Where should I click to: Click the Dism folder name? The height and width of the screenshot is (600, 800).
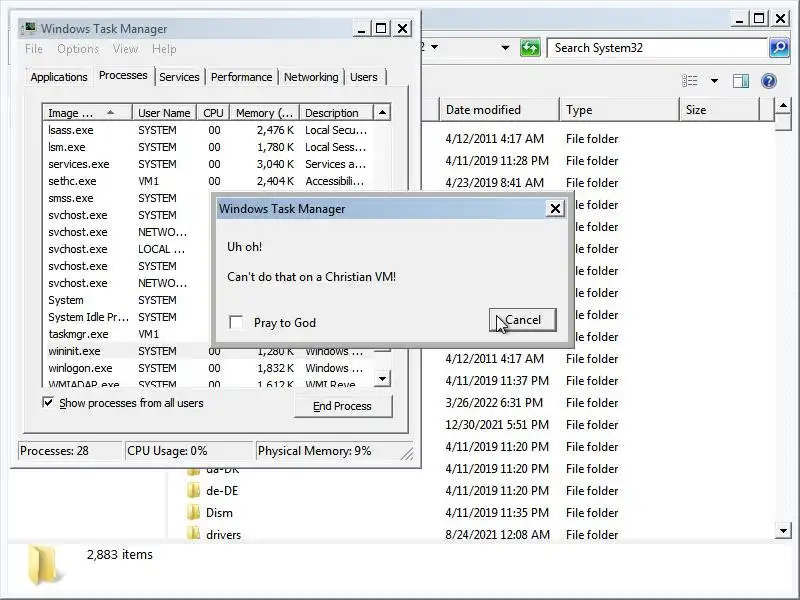pyautogui.click(x=219, y=513)
